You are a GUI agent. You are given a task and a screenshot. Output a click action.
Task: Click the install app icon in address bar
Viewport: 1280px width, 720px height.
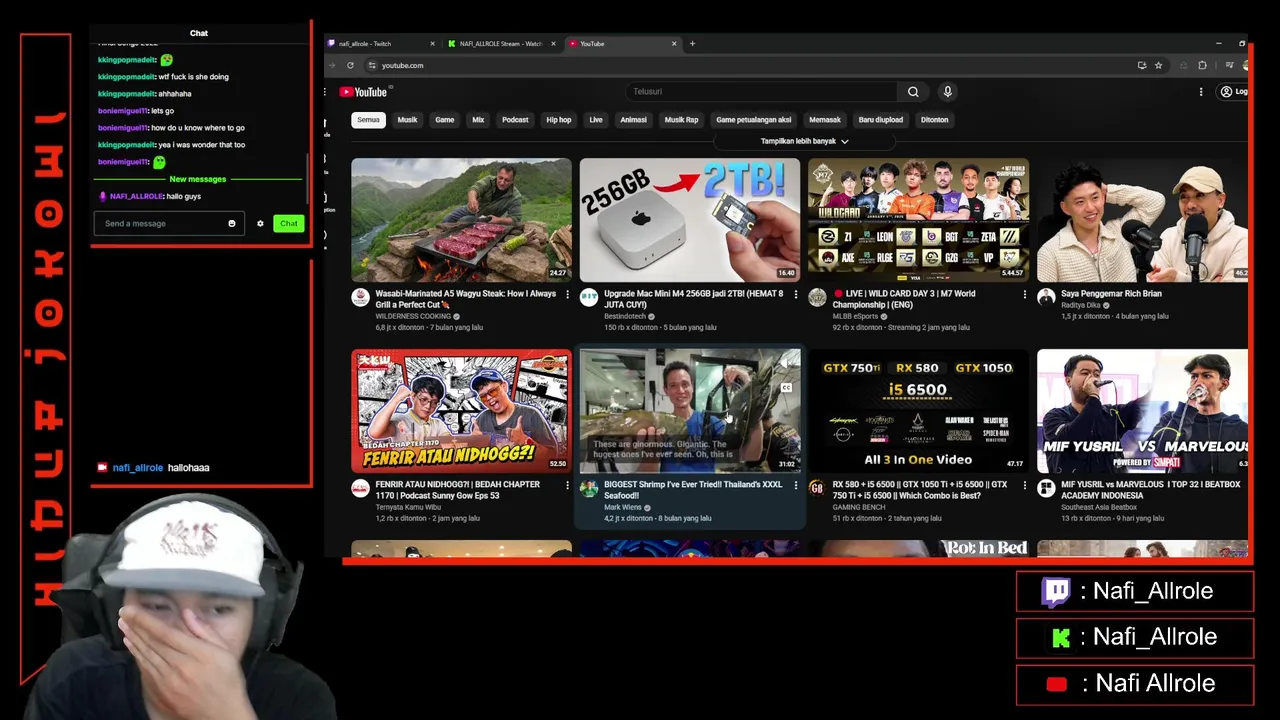[x=1142, y=65]
